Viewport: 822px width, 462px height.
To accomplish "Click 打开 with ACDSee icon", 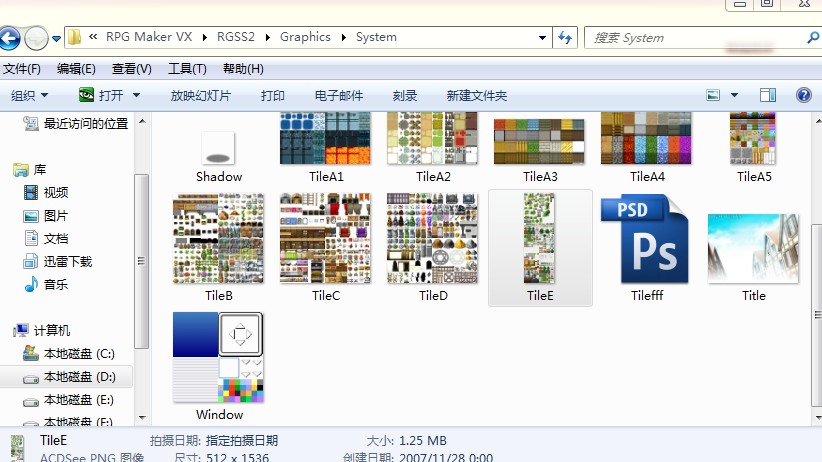I will coord(102,95).
